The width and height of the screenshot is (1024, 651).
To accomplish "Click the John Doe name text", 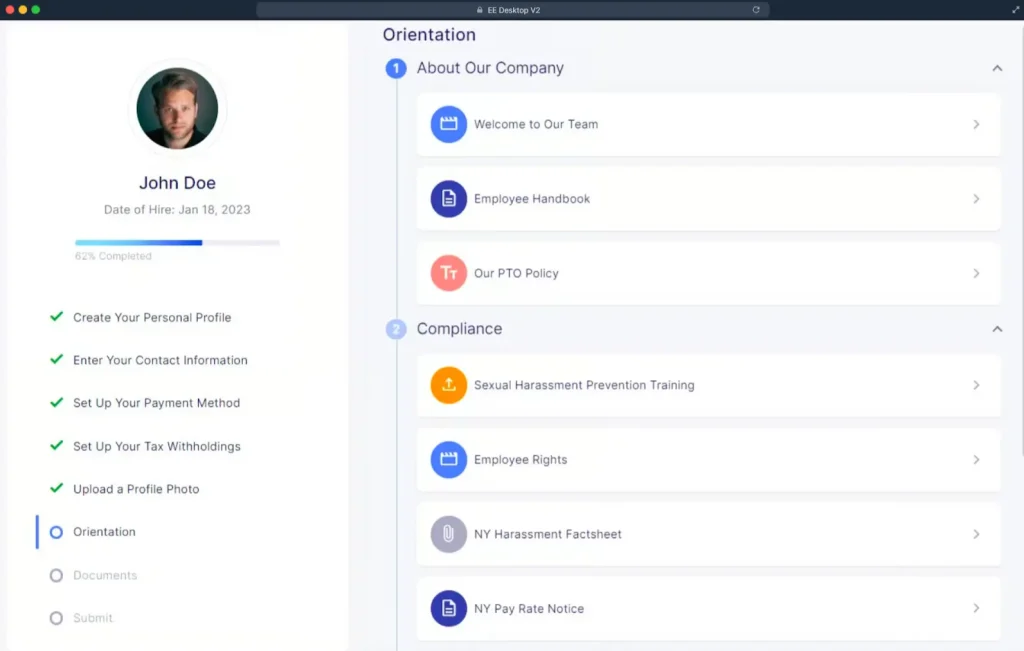I will tap(177, 183).
